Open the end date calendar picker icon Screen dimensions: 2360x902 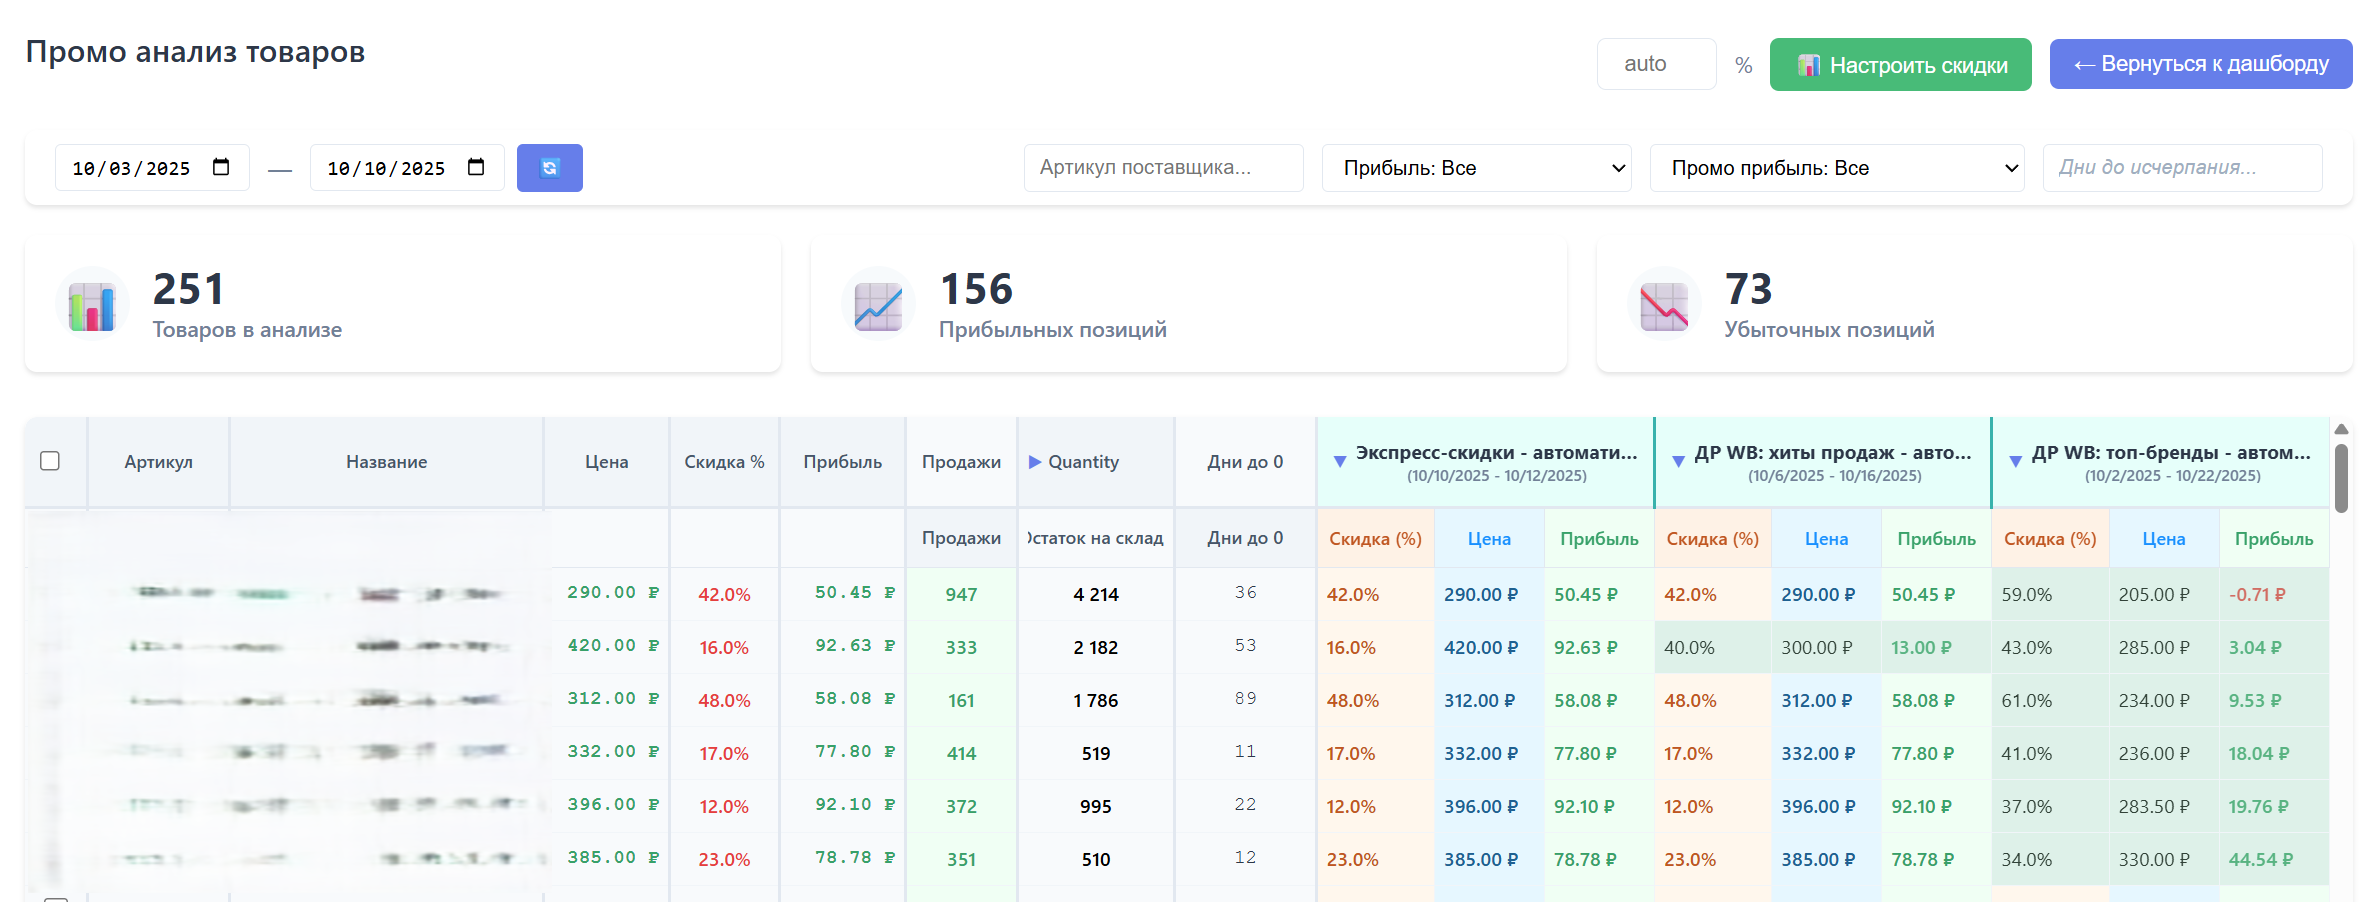click(476, 167)
